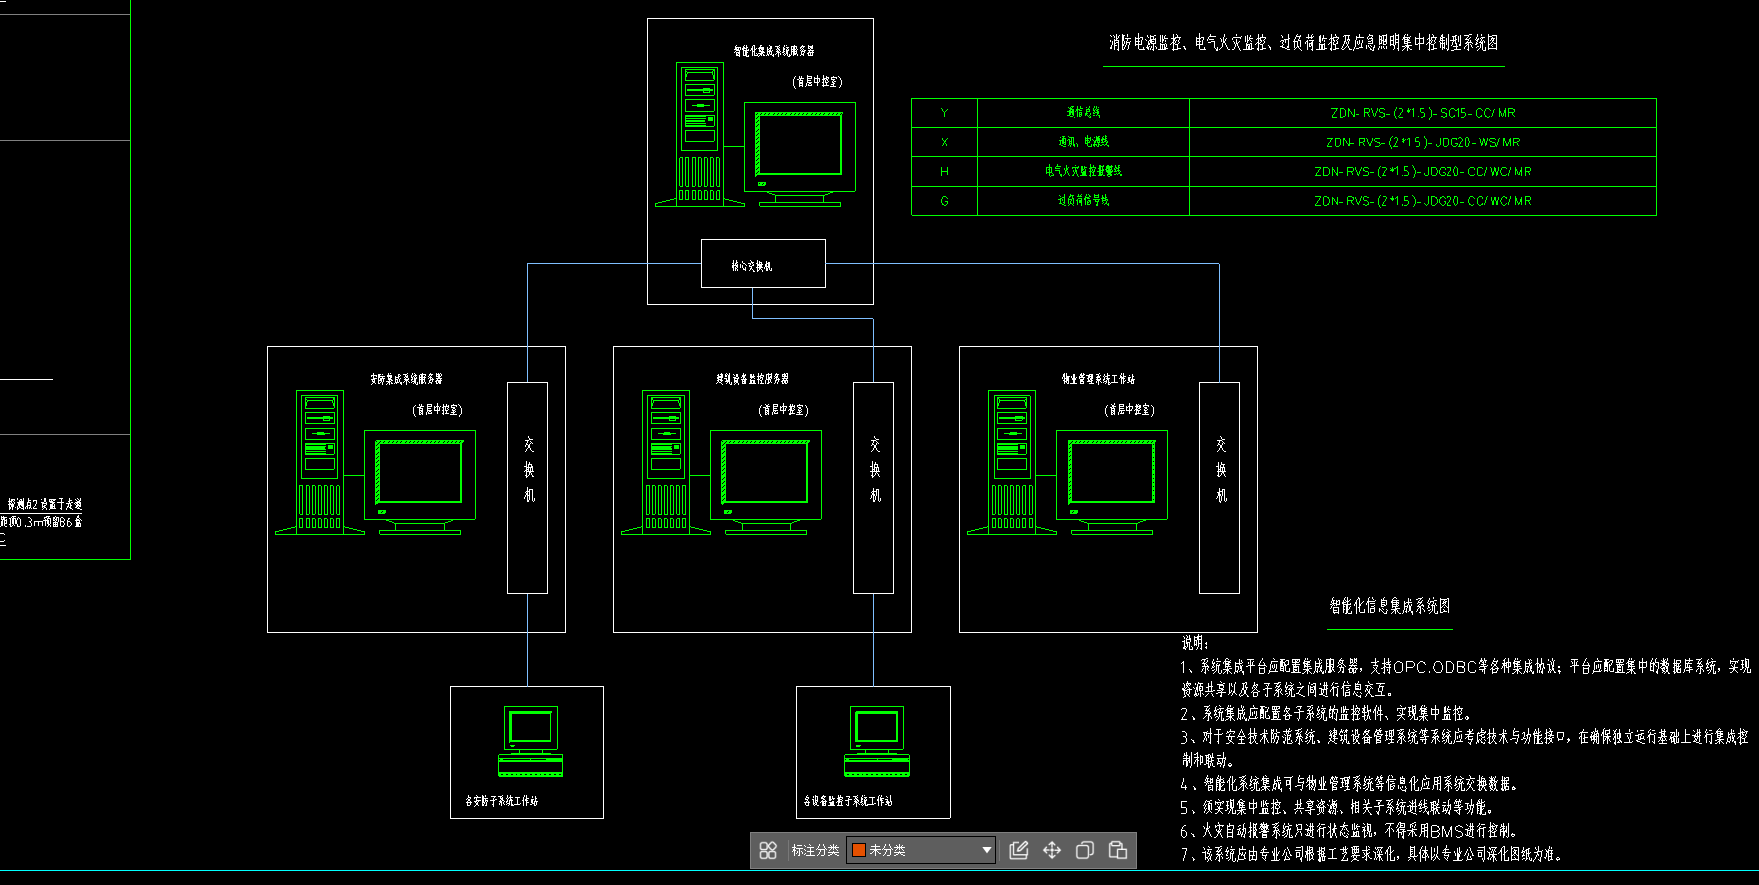Image resolution: width=1759 pixels, height=885 pixels.
Task: Select note 3 对于安全技术防范系统
Action: click(x=1465, y=748)
